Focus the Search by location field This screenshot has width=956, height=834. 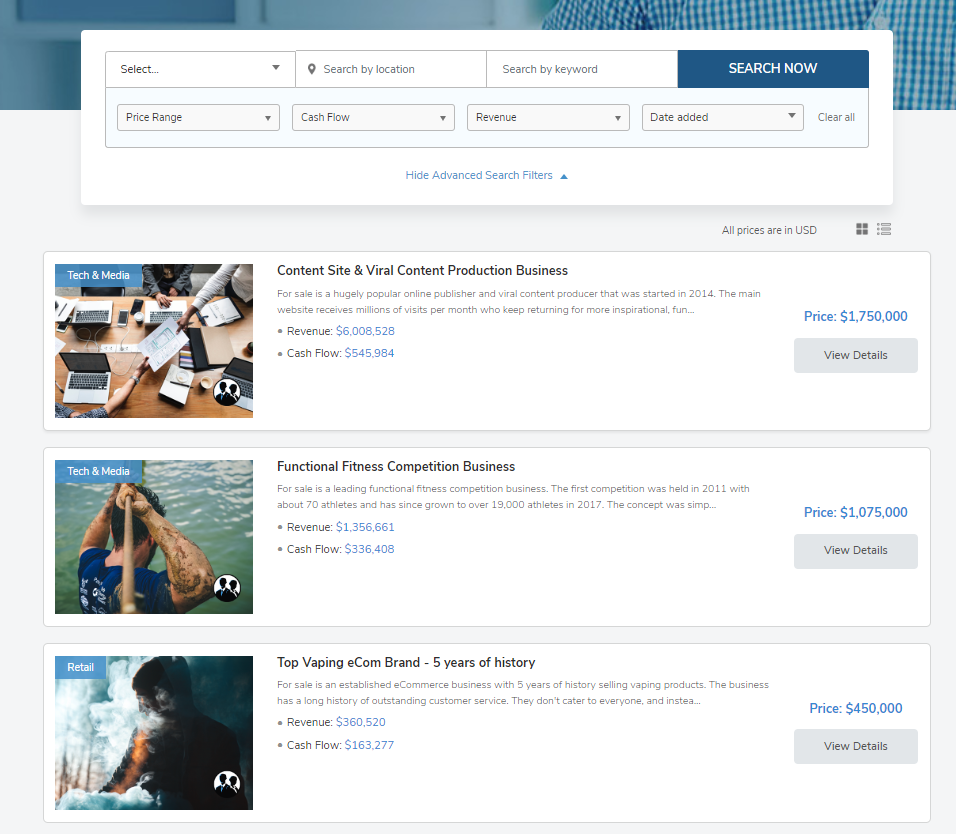tap(391, 69)
